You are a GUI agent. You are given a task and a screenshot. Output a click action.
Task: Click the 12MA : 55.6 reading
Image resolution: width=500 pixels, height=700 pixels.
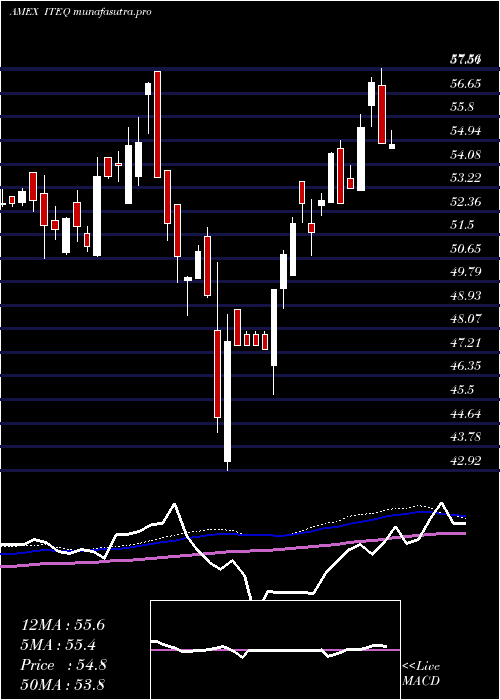63,625
